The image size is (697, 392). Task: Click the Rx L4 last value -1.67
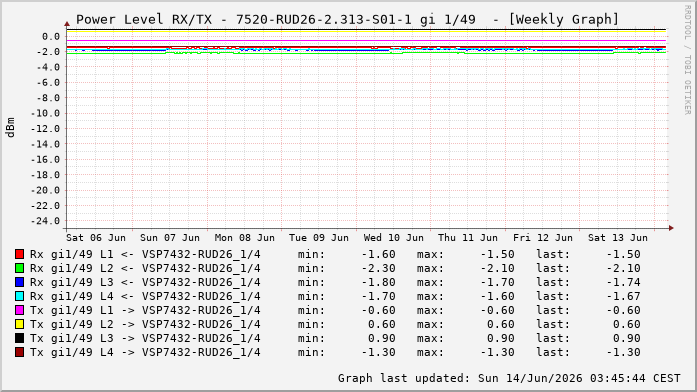tap(623, 296)
